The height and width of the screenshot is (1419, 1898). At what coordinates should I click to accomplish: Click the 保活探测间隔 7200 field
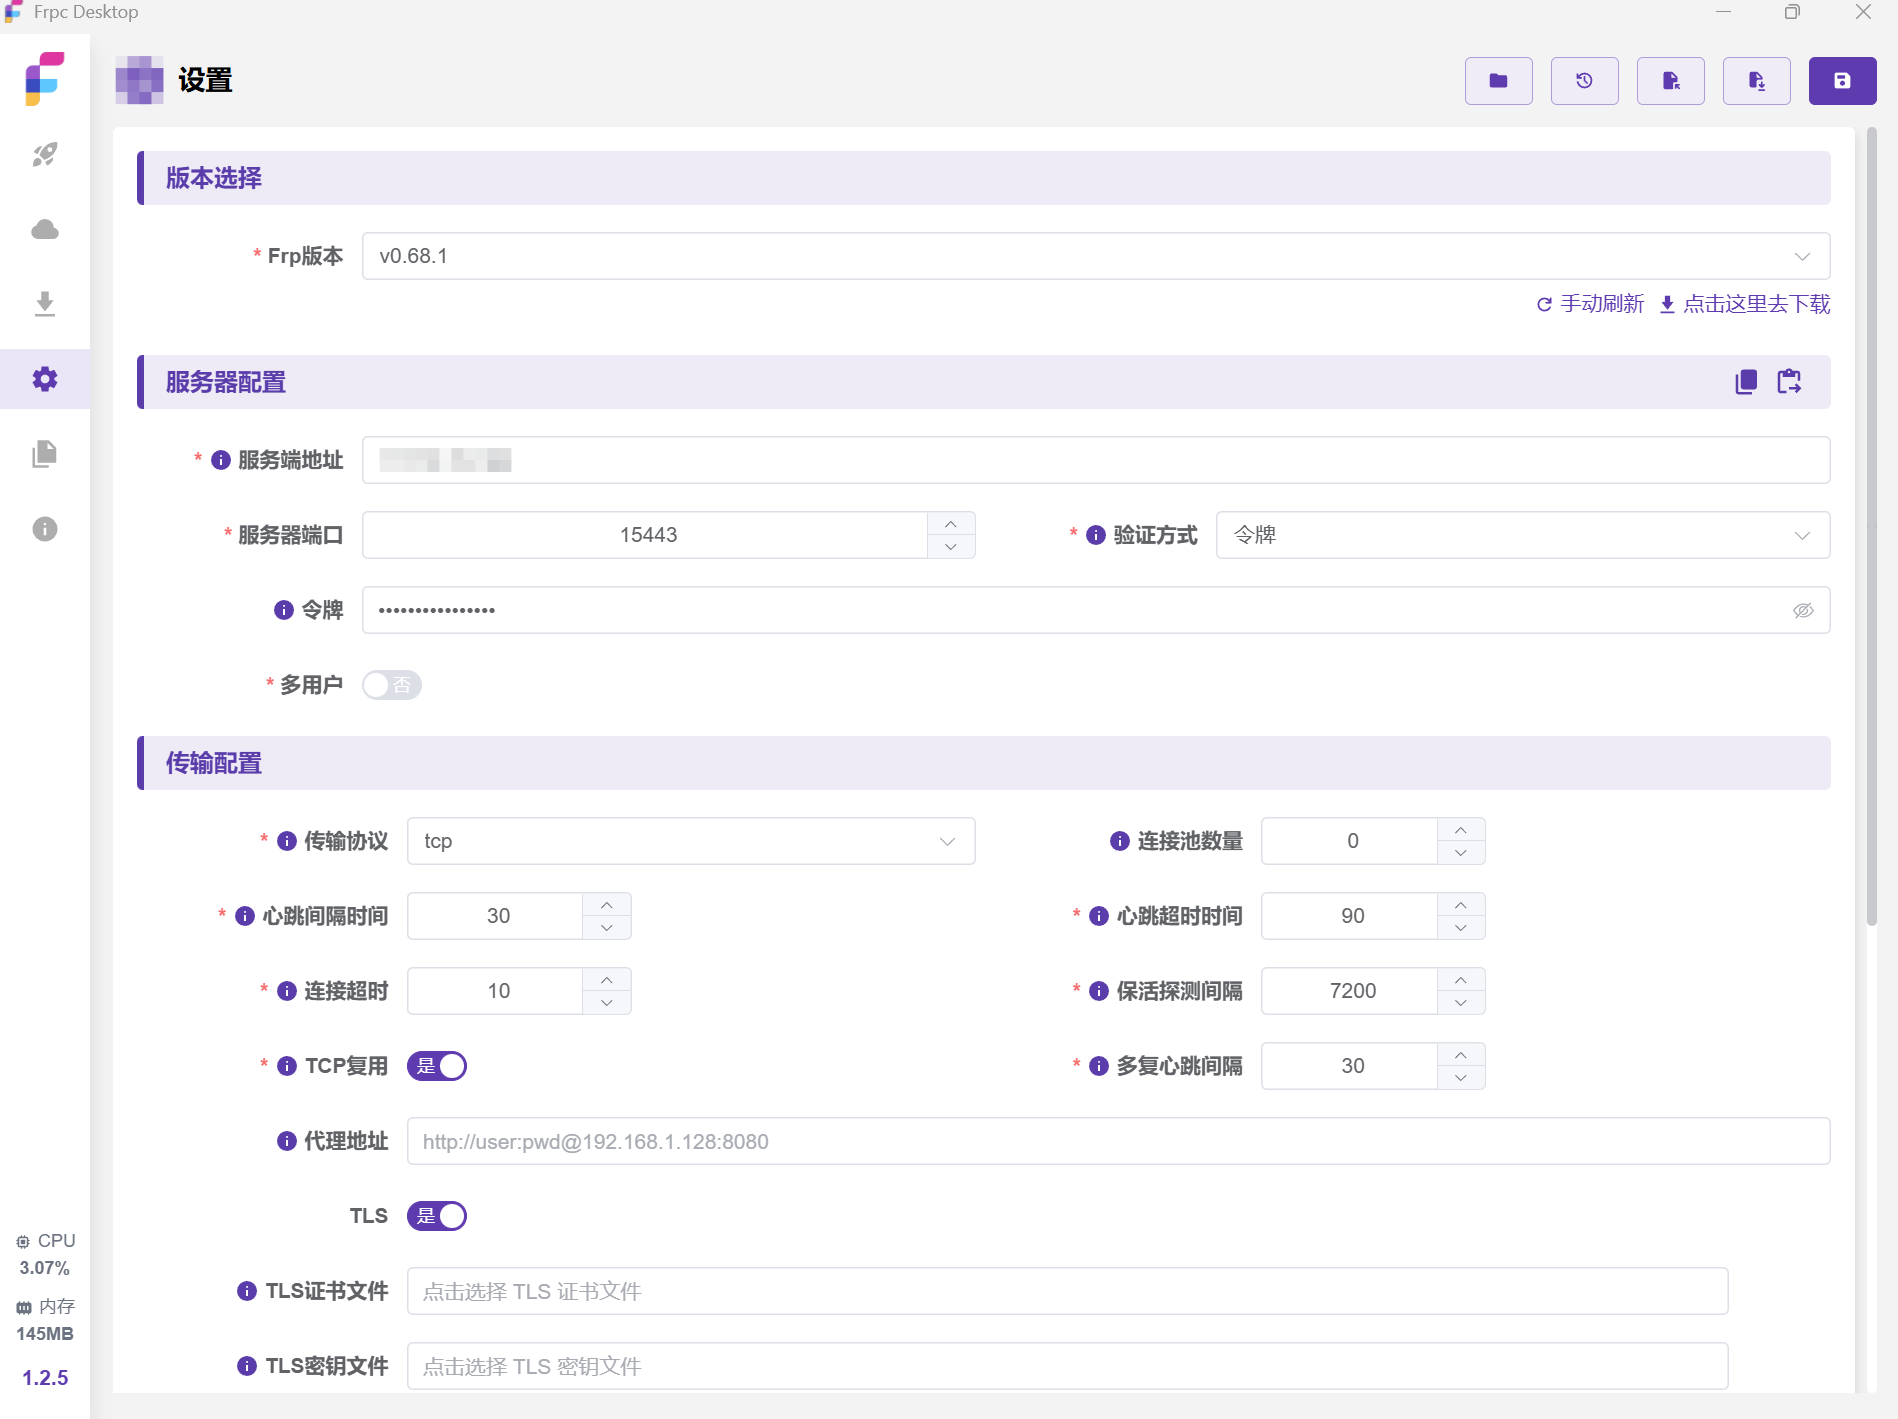click(x=1350, y=991)
